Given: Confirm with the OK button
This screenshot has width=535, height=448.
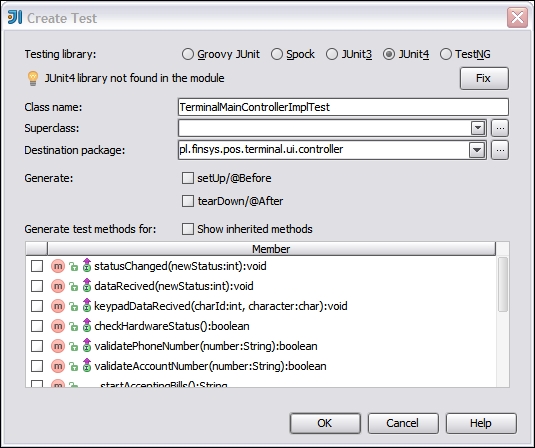Looking at the screenshot, I should click(x=325, y=423).
